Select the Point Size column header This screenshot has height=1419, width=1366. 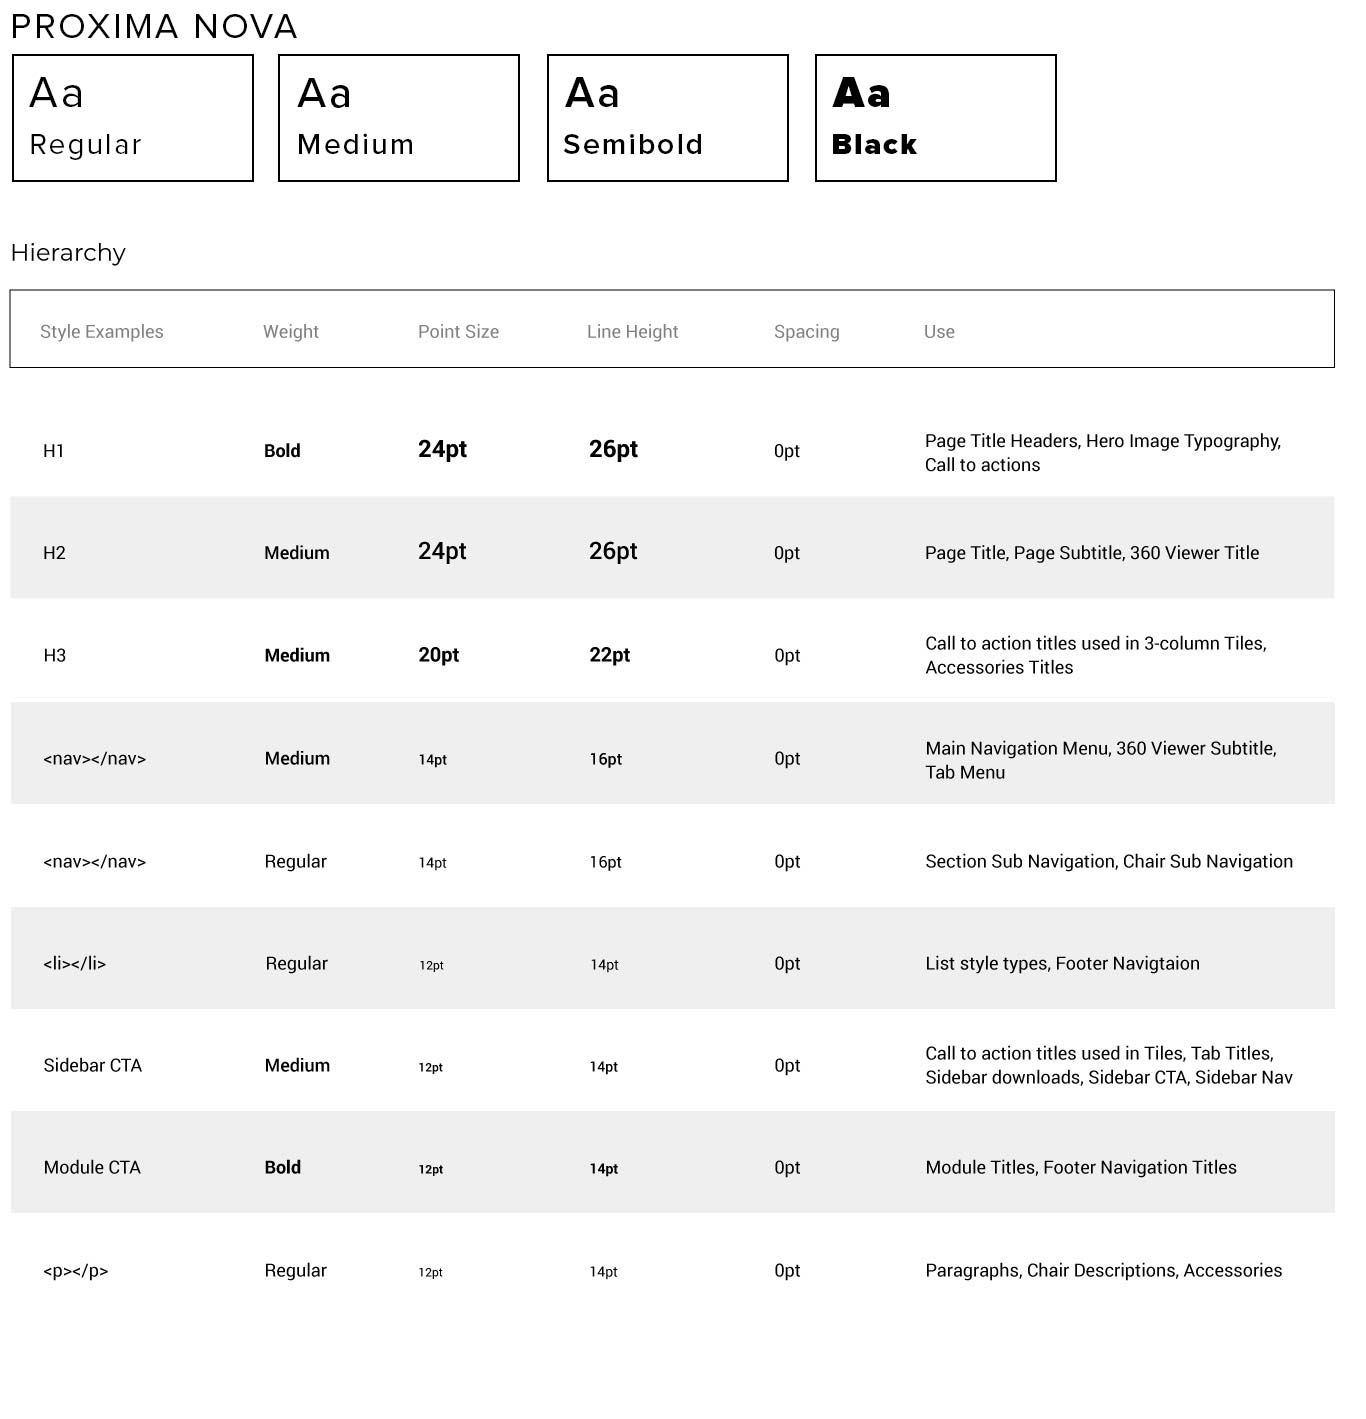(x=458, y=332)
